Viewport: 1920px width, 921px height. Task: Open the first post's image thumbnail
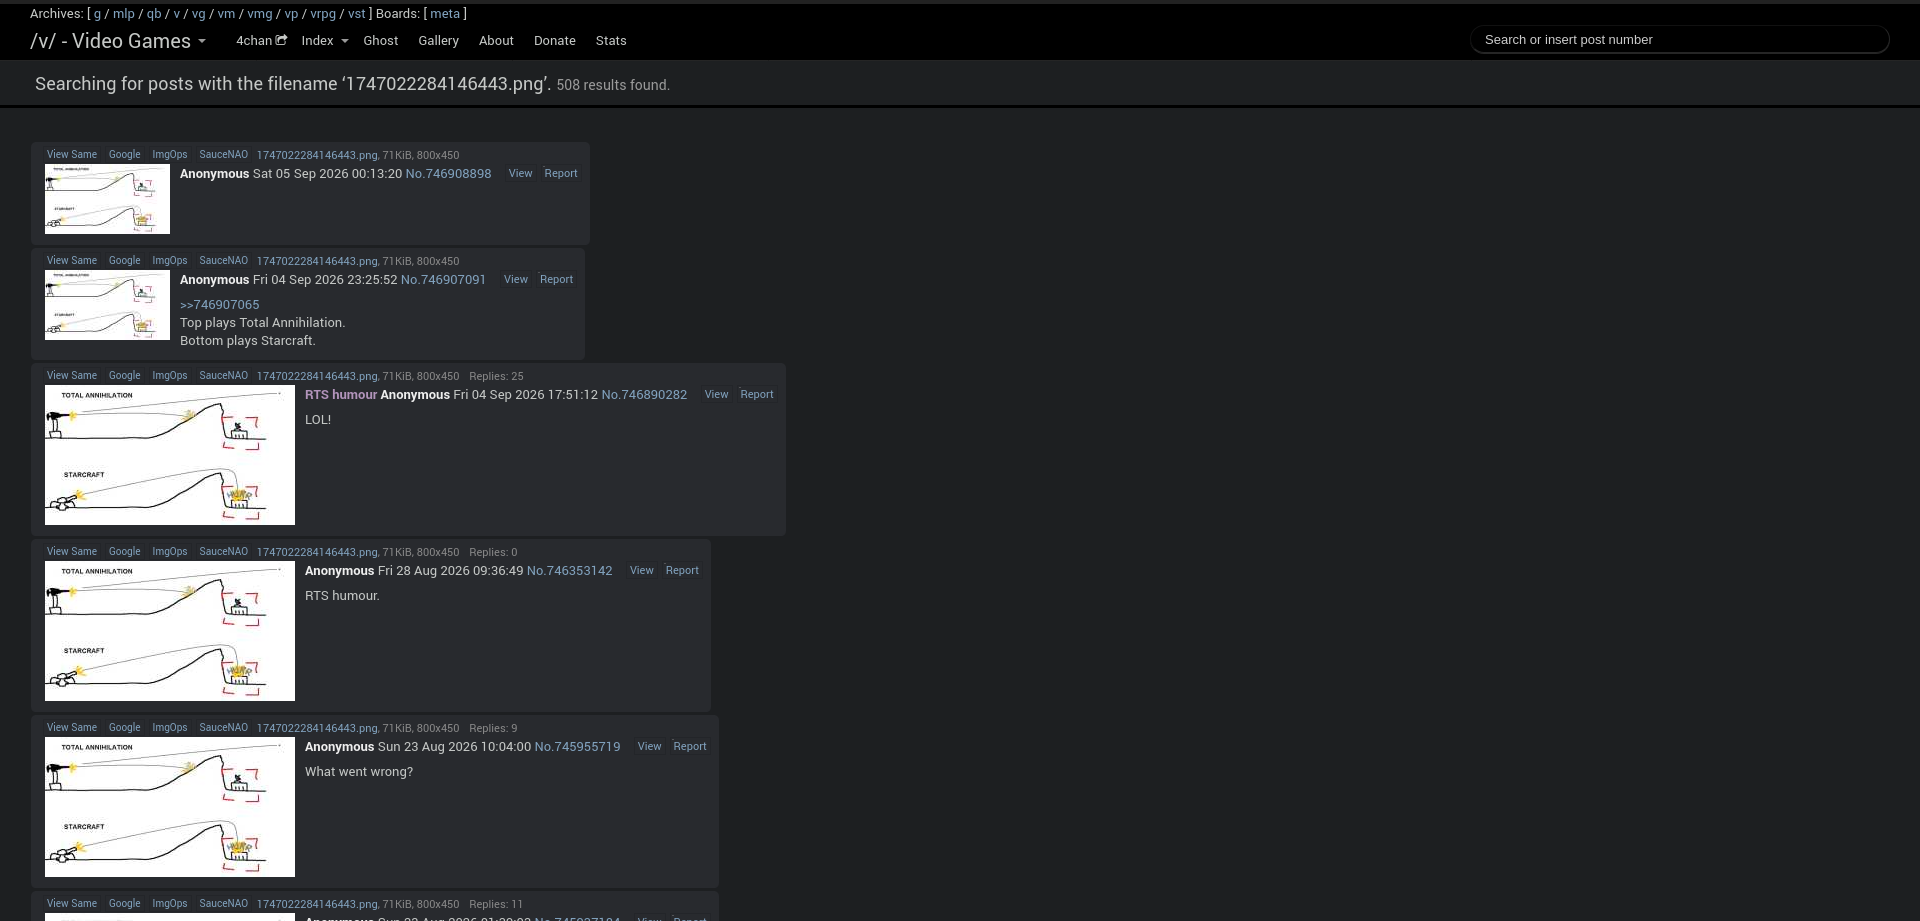[x=107, y=199]
